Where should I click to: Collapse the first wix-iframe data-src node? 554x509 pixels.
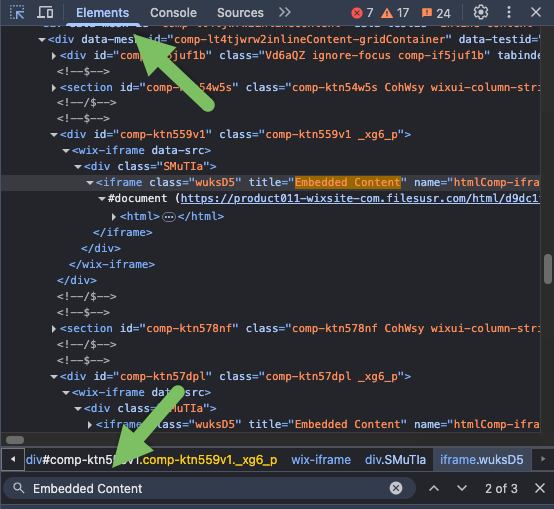[x=66, y=151]
